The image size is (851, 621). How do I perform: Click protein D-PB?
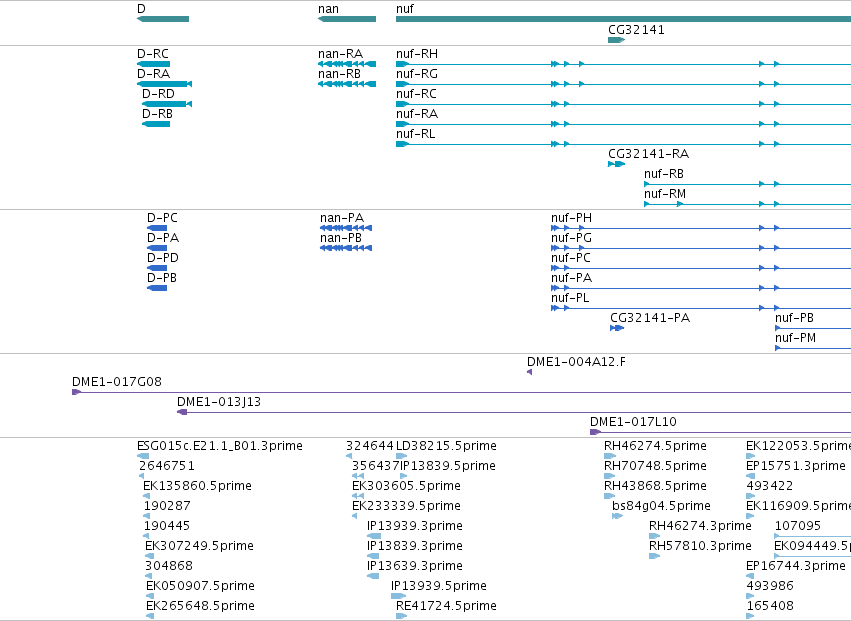(x=157, y=288)
